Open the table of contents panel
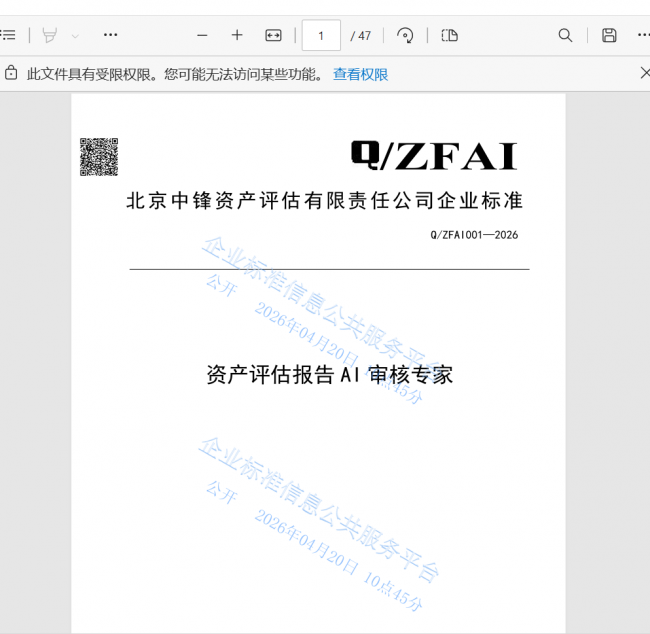 pos(8,35)
